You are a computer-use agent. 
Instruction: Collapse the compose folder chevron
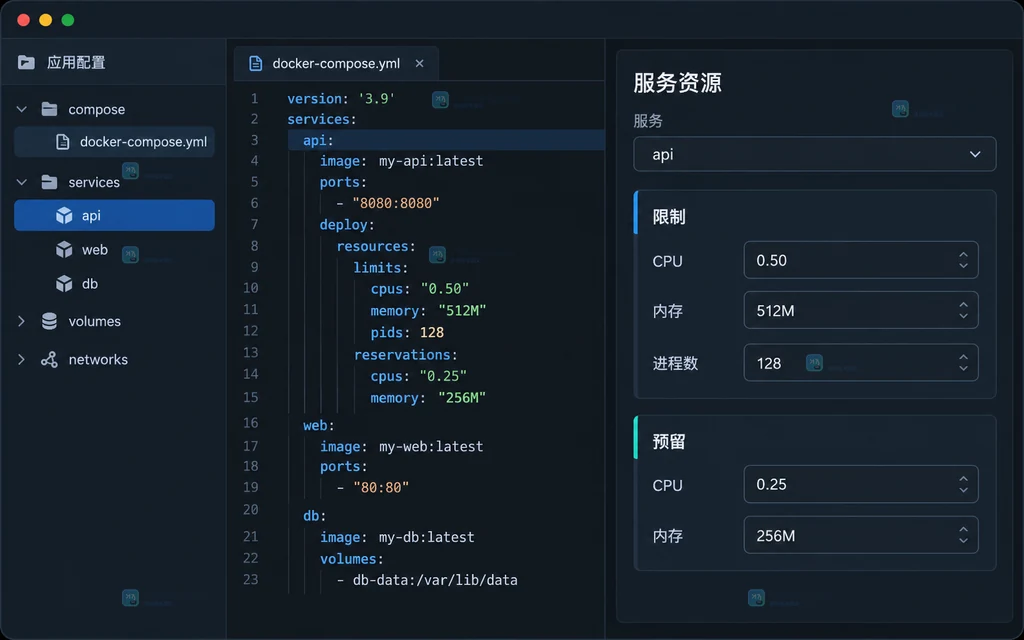22,109
